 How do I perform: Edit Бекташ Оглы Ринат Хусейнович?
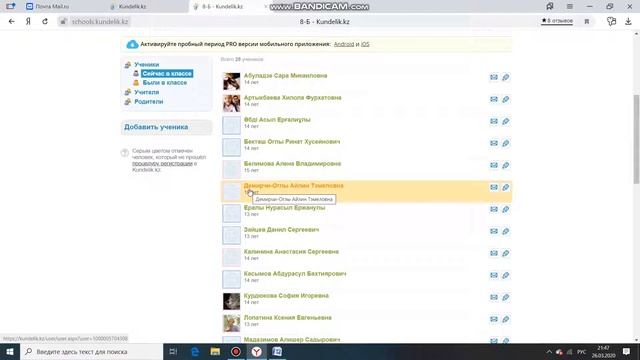505,143
